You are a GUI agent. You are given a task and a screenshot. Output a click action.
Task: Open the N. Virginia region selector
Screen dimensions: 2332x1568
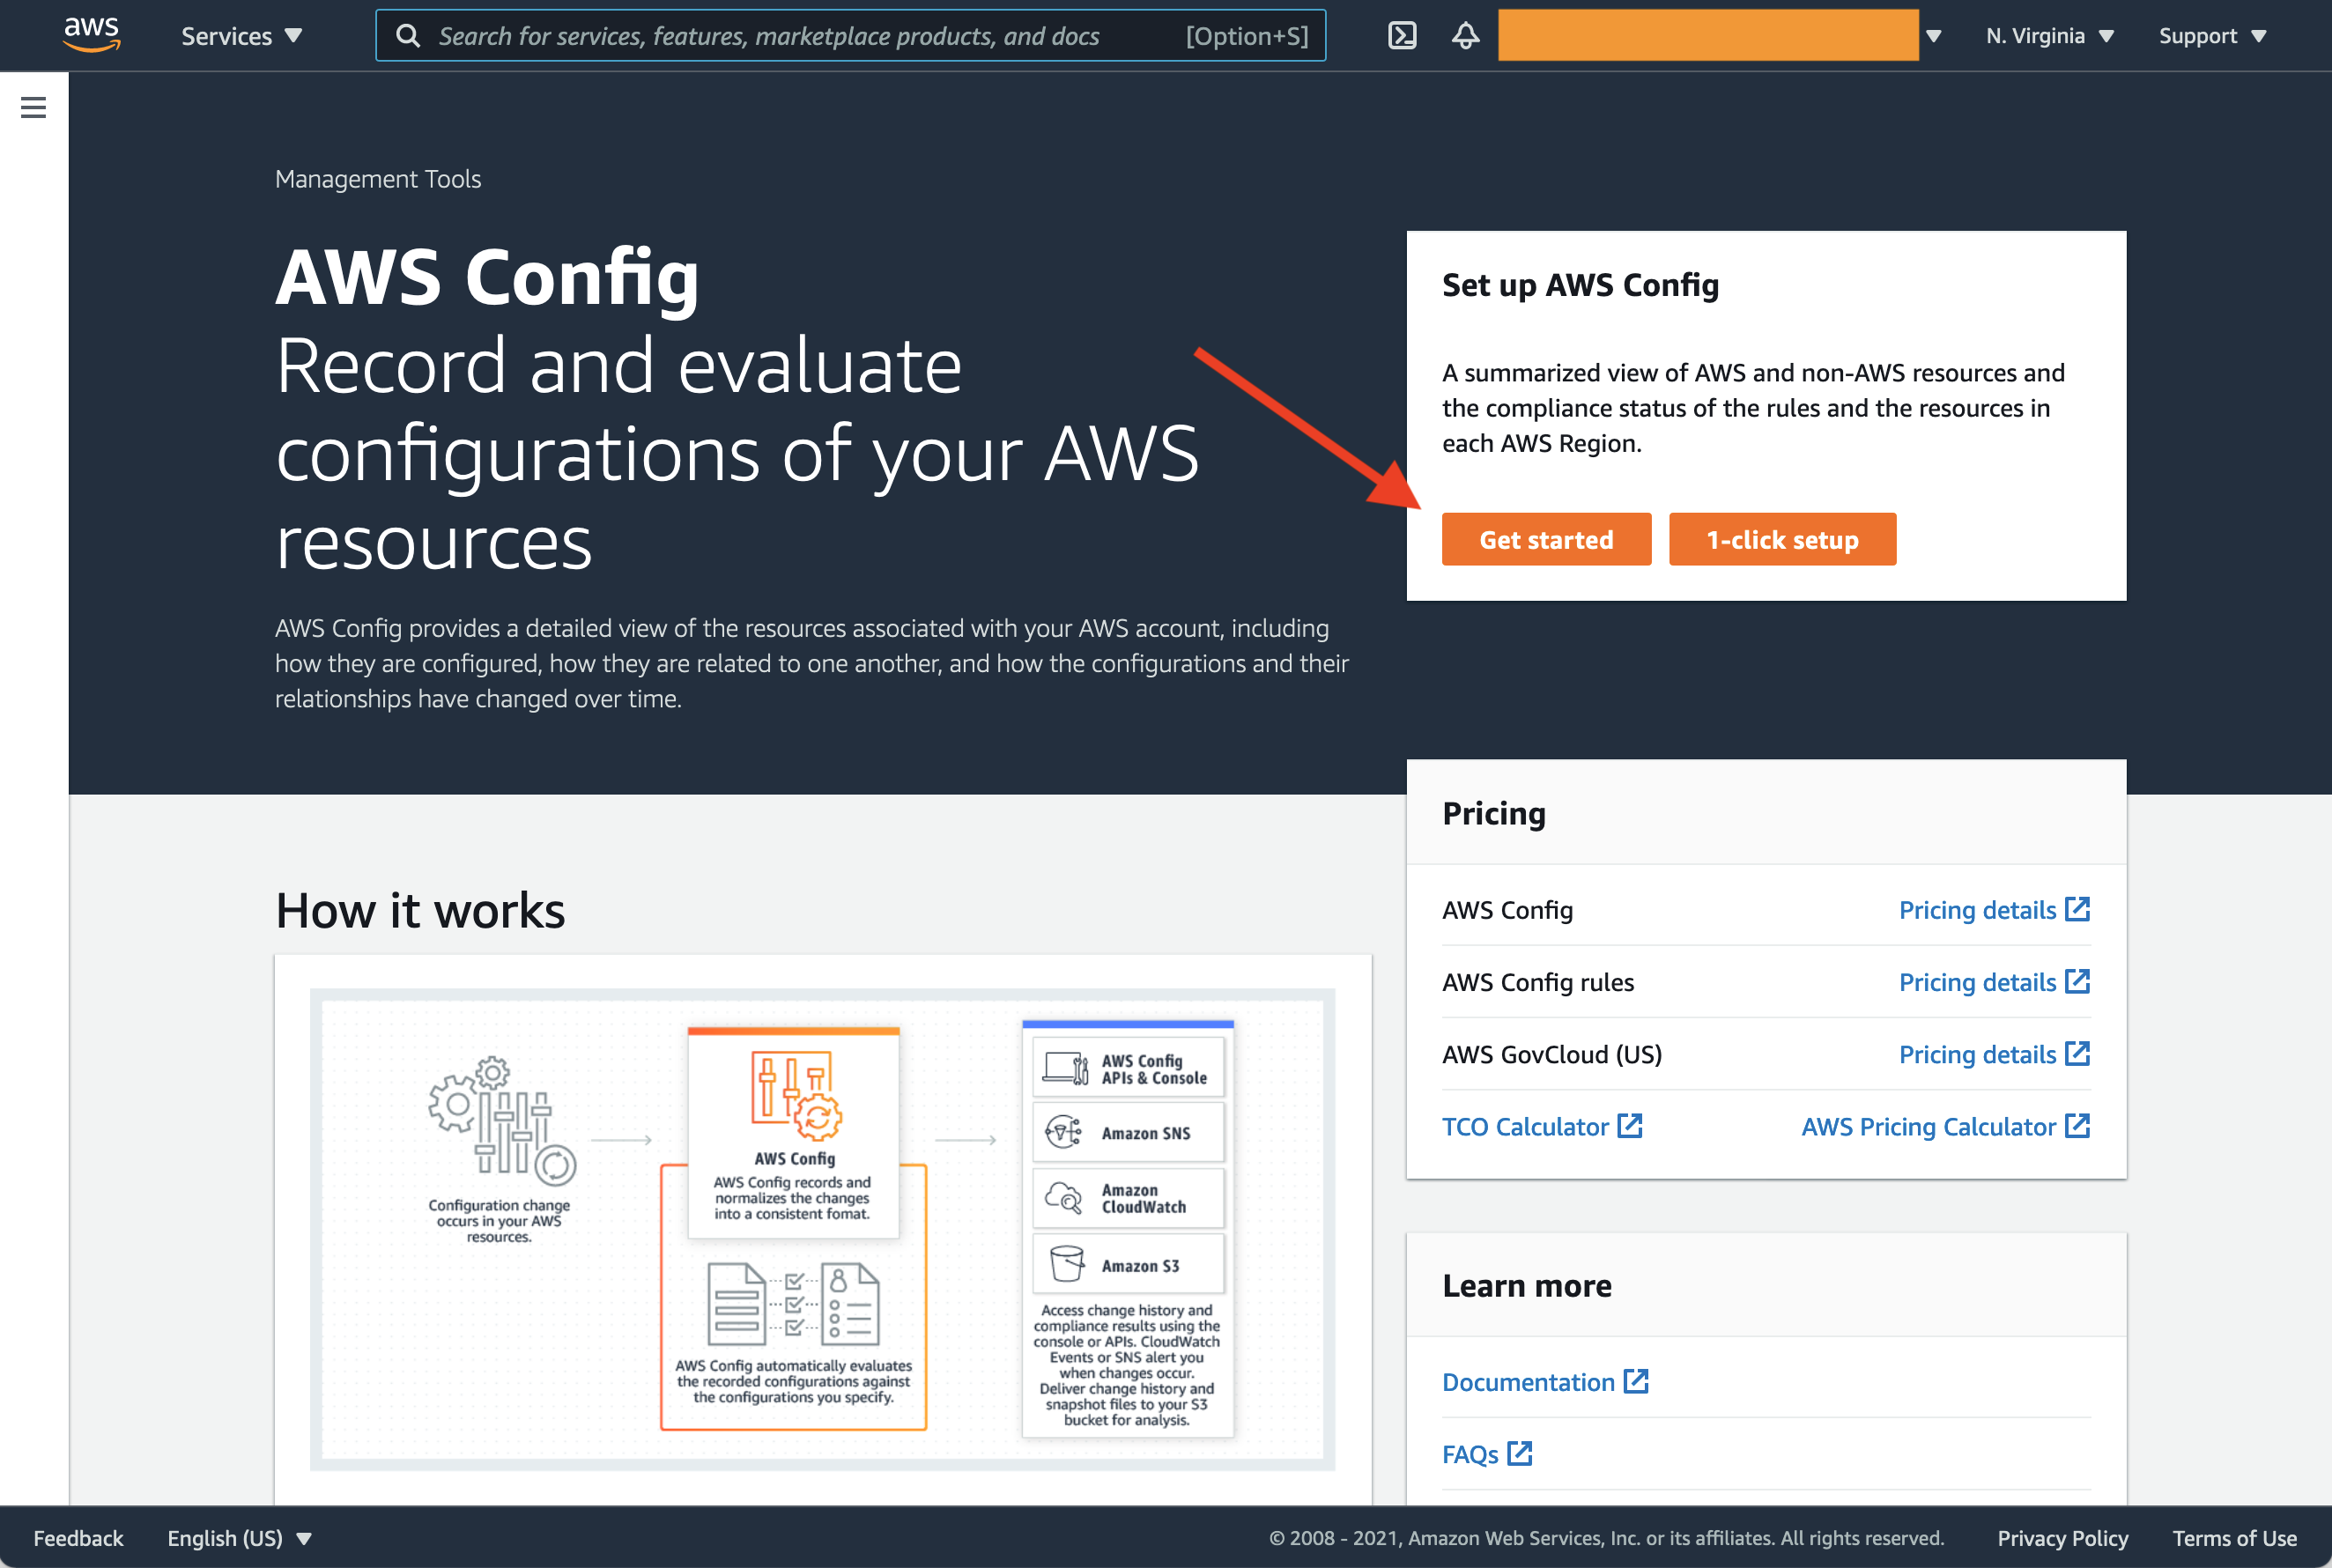[x=2050, y=36]
